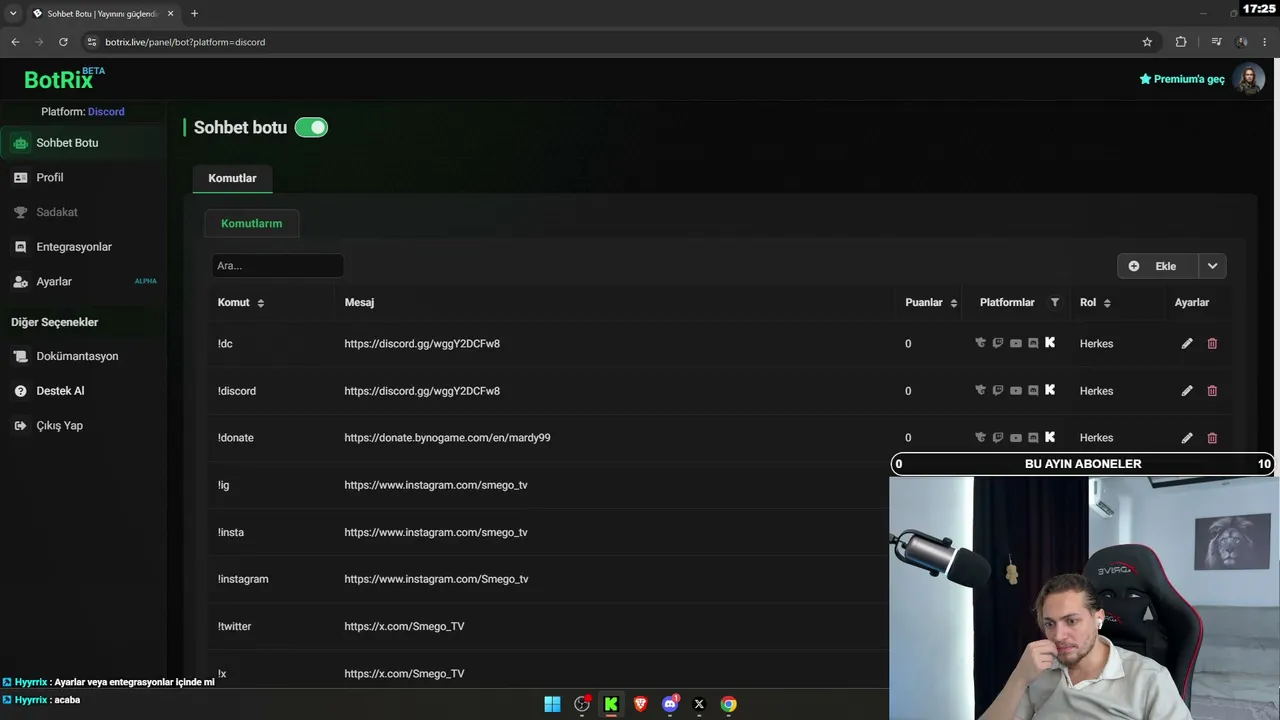Open the Chrome three-dot menu

1266,42
